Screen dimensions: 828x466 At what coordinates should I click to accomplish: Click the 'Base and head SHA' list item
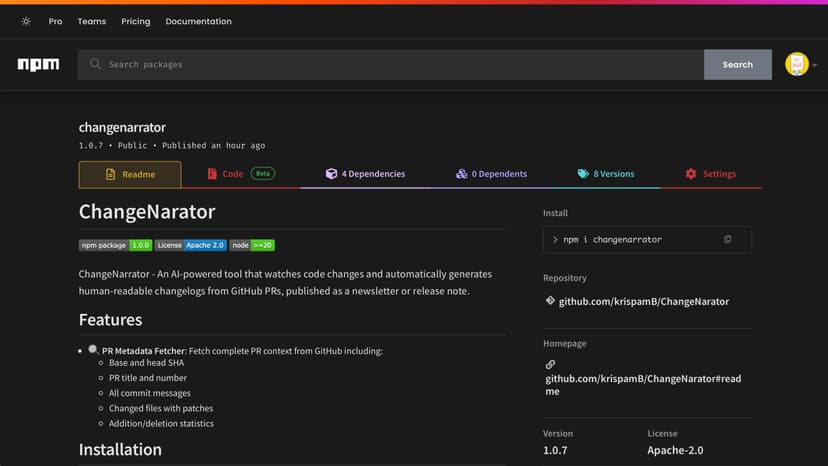(x=146, y=363)
